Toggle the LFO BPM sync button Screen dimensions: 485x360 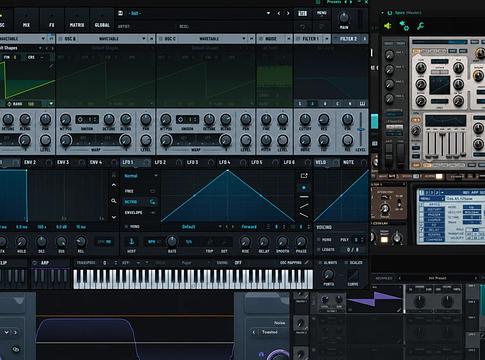[x=152, y=242]
